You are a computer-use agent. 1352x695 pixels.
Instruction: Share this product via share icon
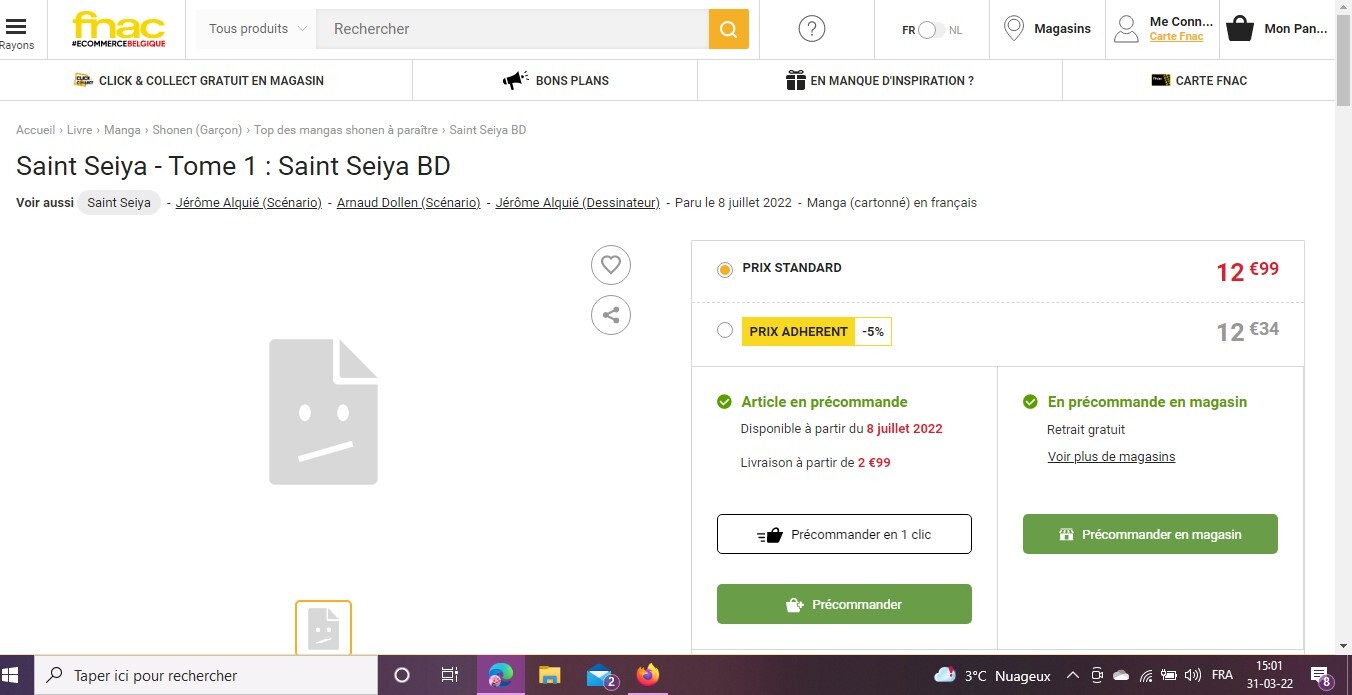coord(611,315)
